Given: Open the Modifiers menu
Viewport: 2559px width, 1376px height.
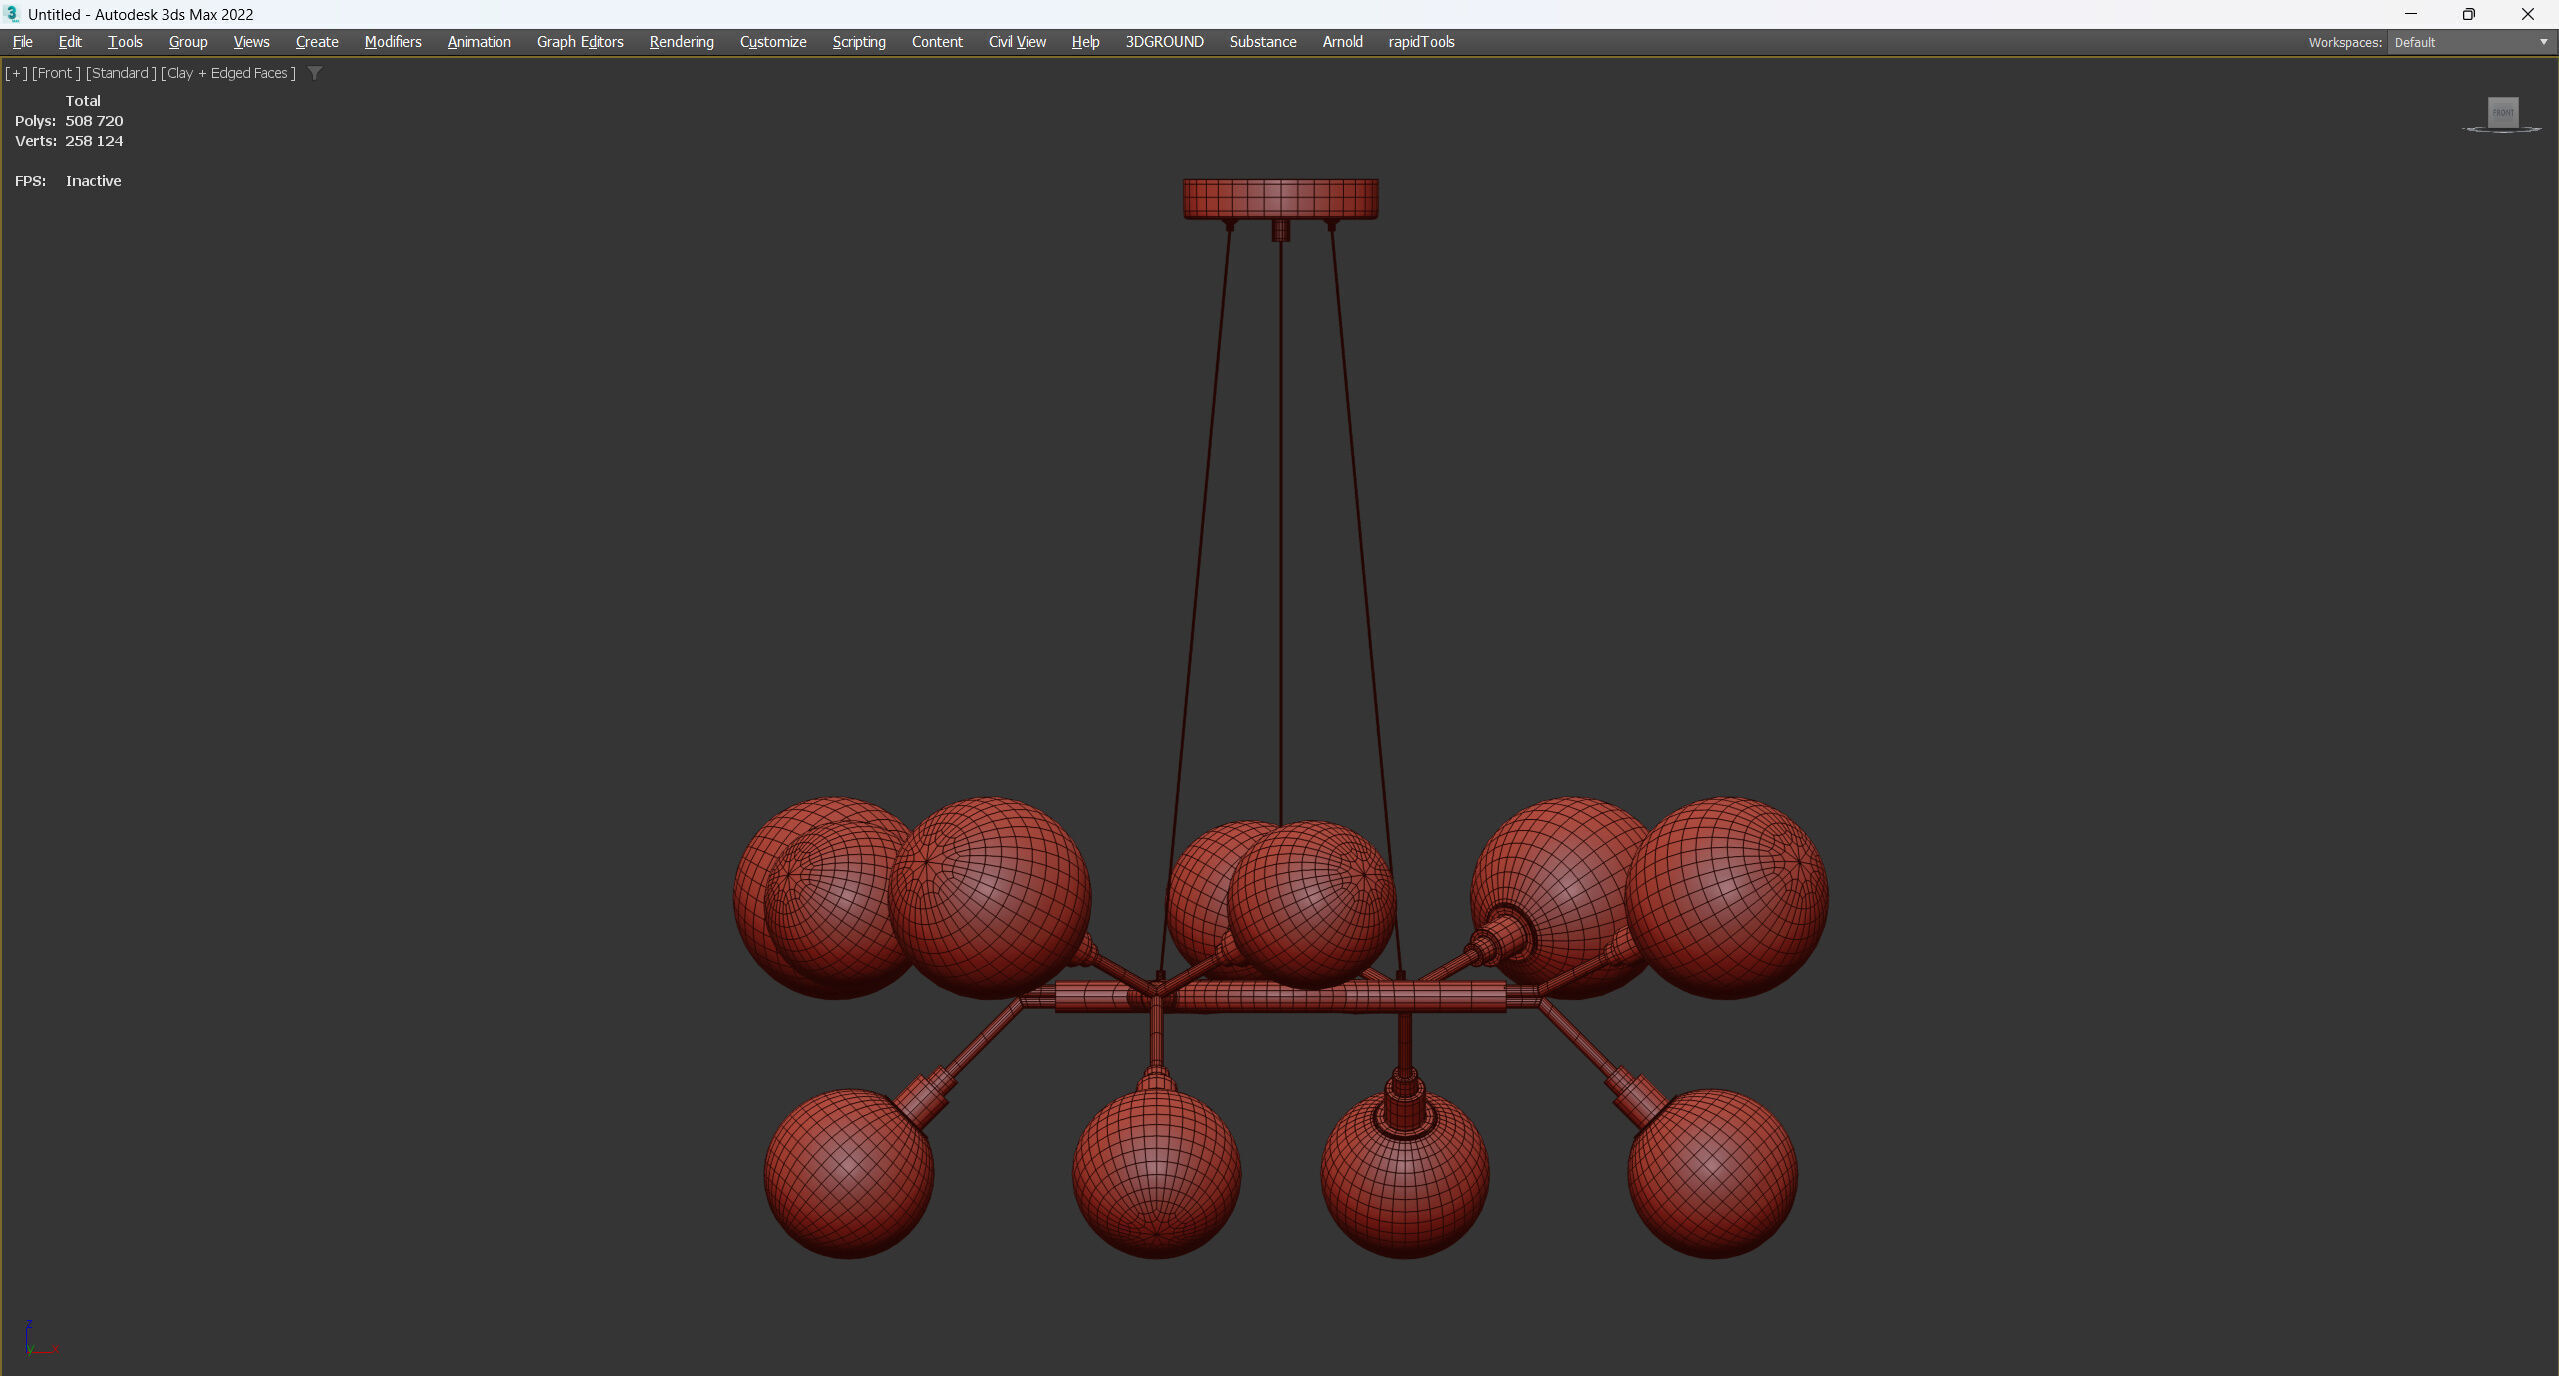Looking at the screenshot, I should [x=392, y=42].
